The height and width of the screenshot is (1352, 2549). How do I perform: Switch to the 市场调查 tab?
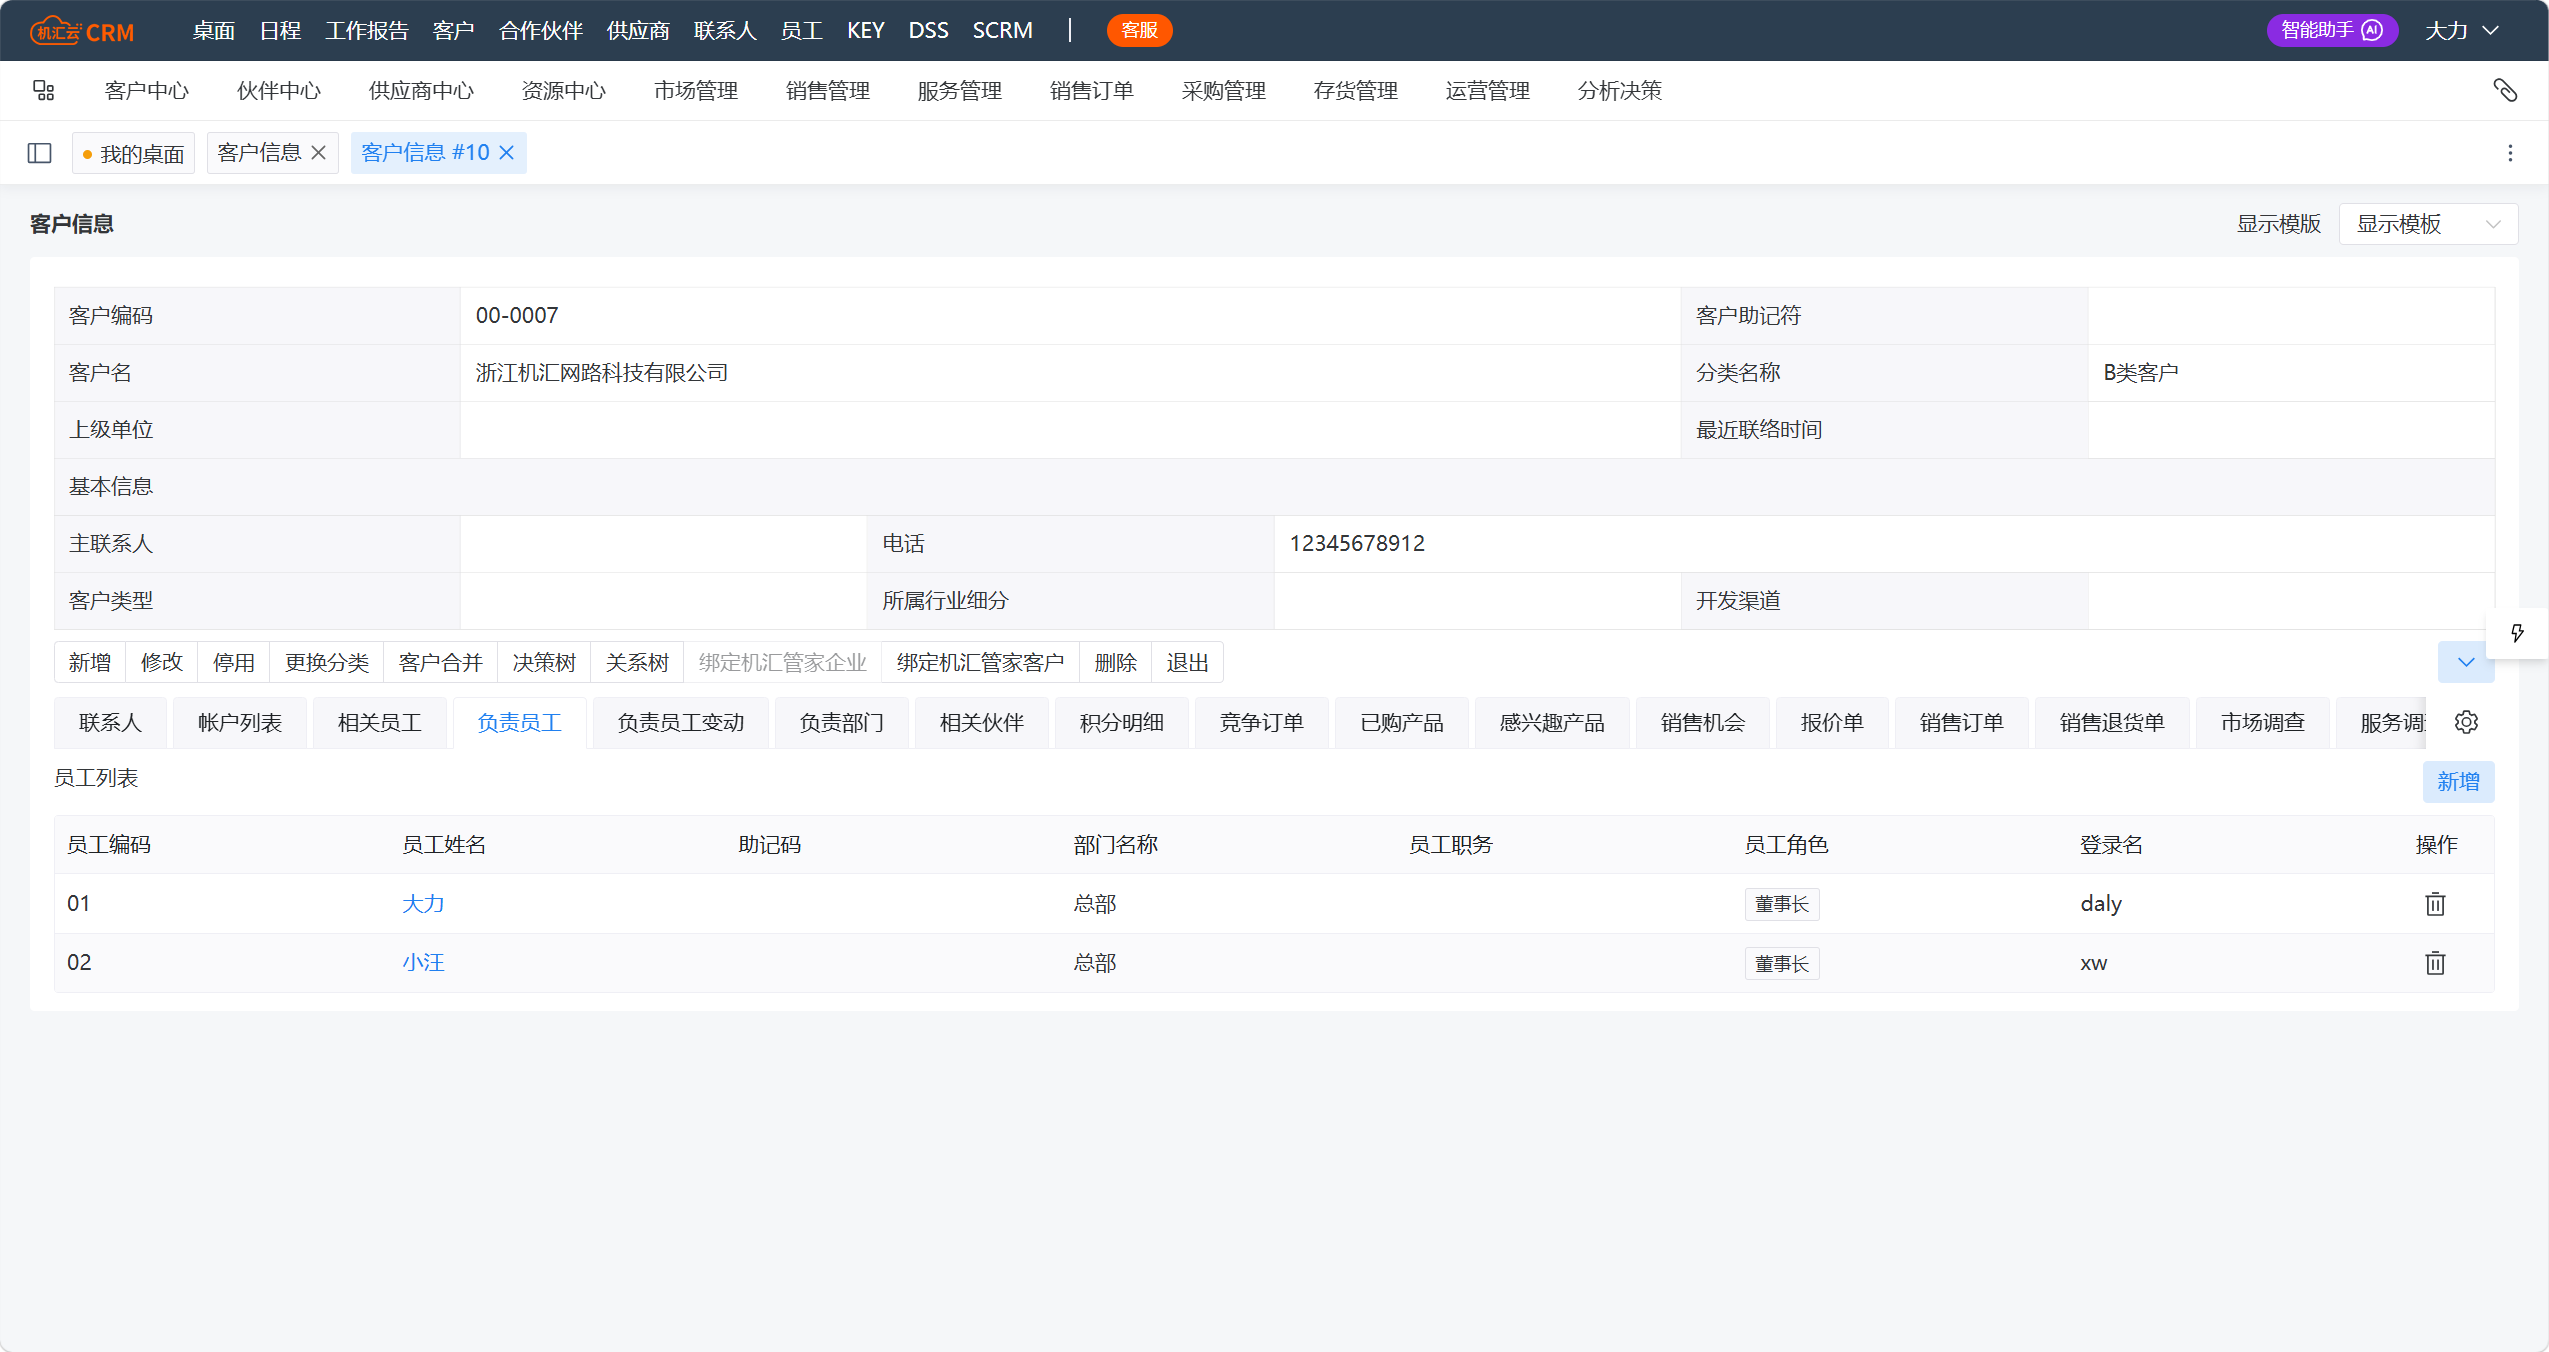[2263, 723]
